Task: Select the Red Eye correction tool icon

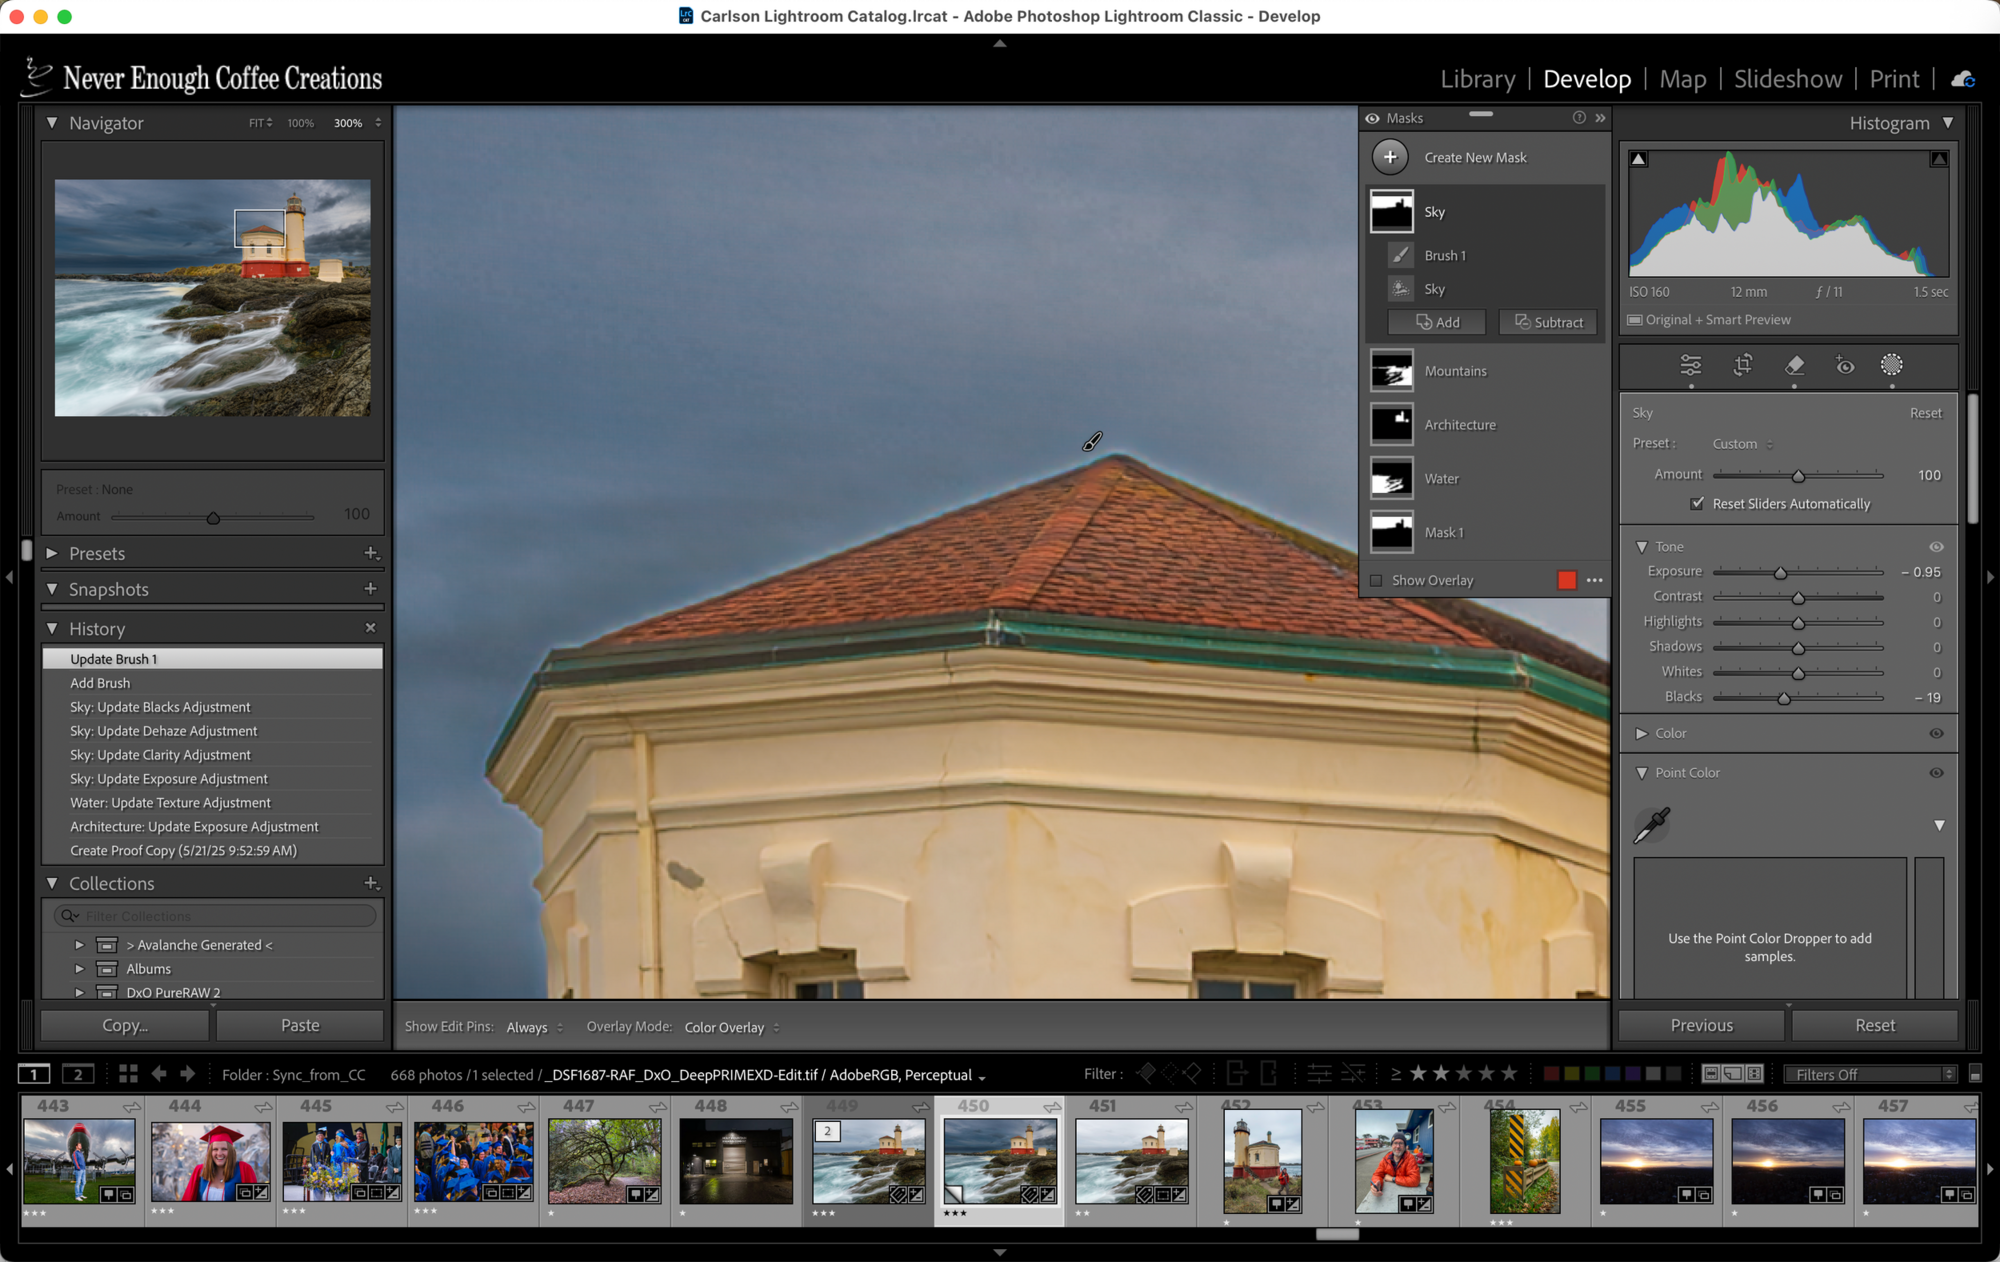Action: pos(1845,366)
